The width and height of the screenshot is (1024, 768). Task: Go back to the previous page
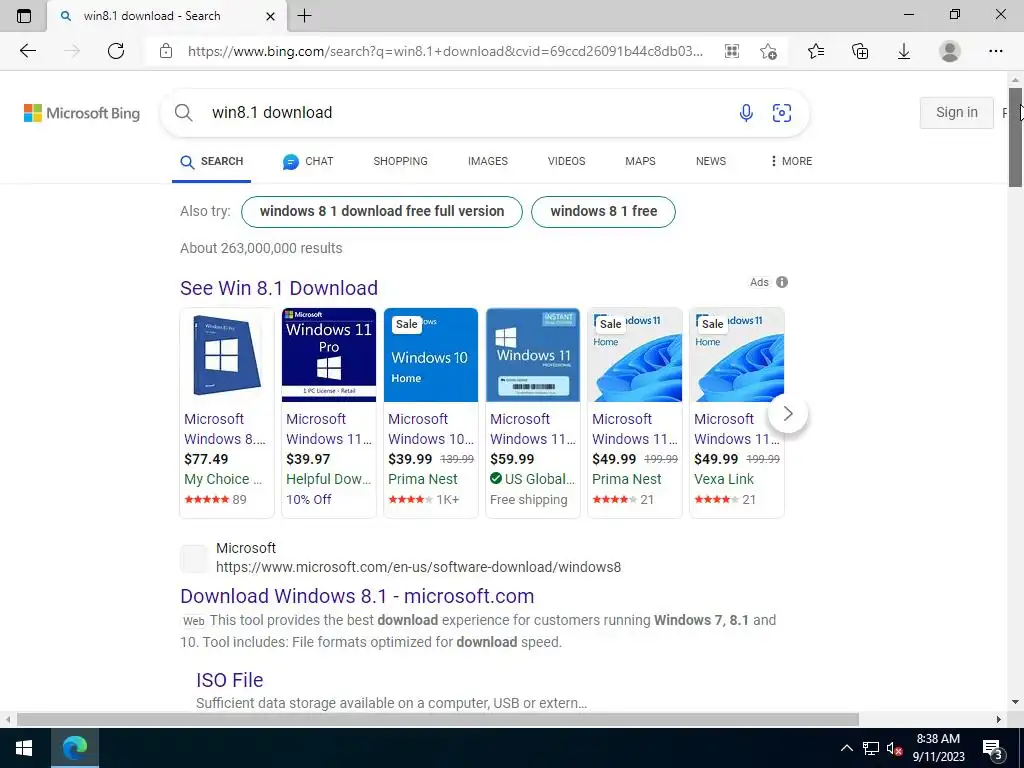click(x=27, y=51)
